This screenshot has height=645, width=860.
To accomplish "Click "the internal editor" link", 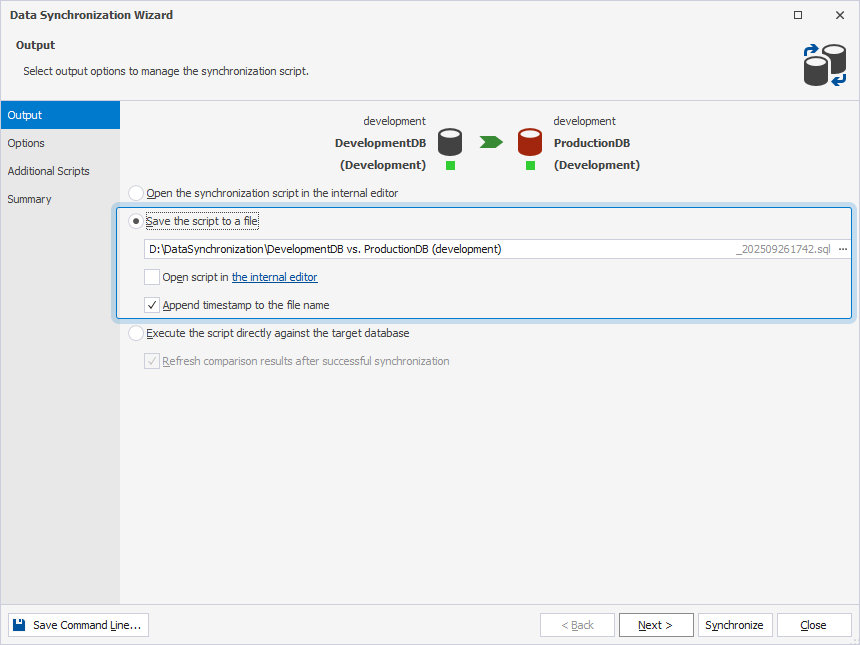I will [x=274, y=277].
